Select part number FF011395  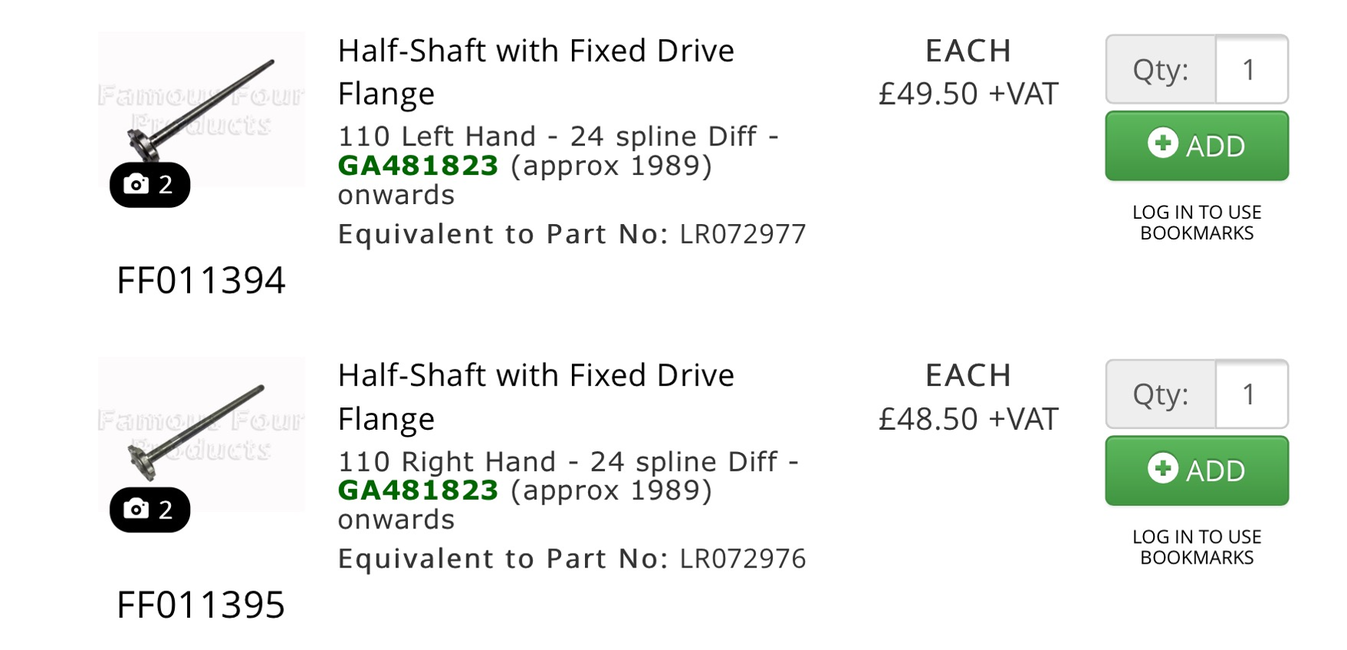[x=201, y=606]
